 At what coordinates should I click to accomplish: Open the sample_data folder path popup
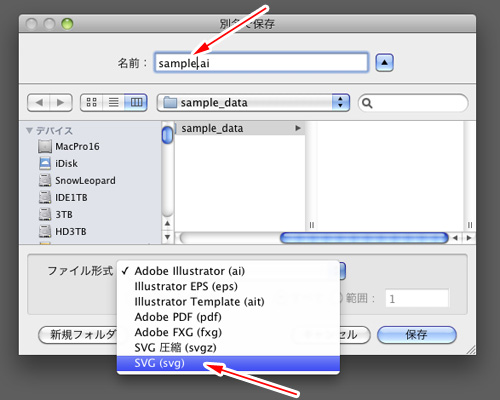coord(253,103)
